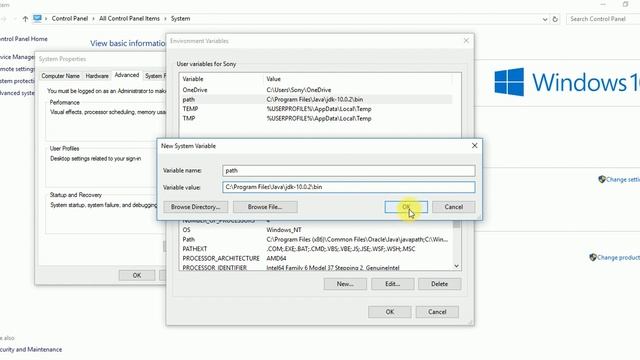The height and width of the screenshot is (360, 640).
Task: Open Control Panel breadcrumb in address bar
Action: (x=70, y=19)
